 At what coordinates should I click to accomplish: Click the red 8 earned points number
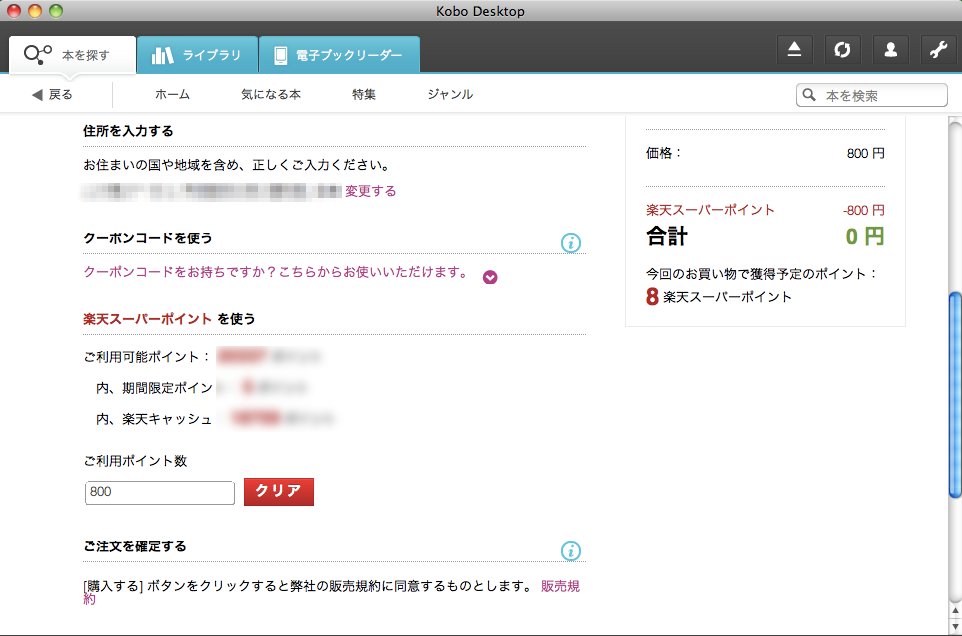[652, 296]
